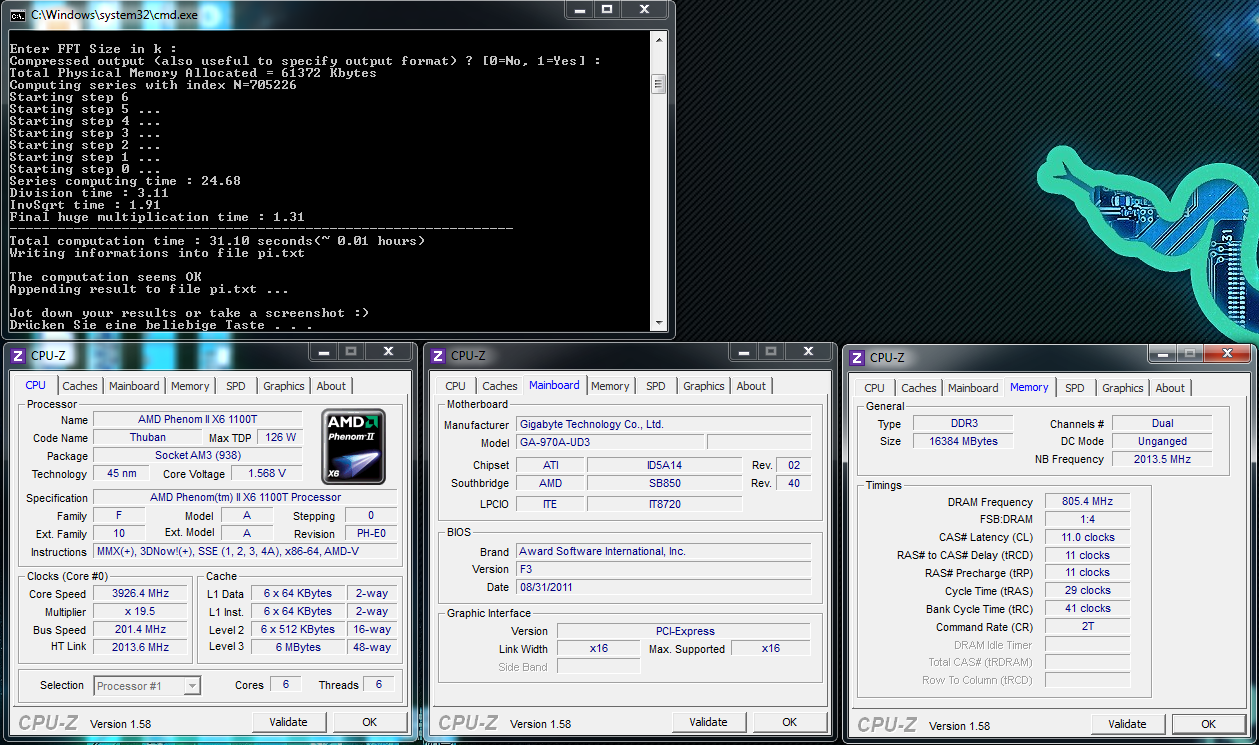Click the Manufacturer field Gigabyte Technology Co., Ltd.

(x=663, y=424)
